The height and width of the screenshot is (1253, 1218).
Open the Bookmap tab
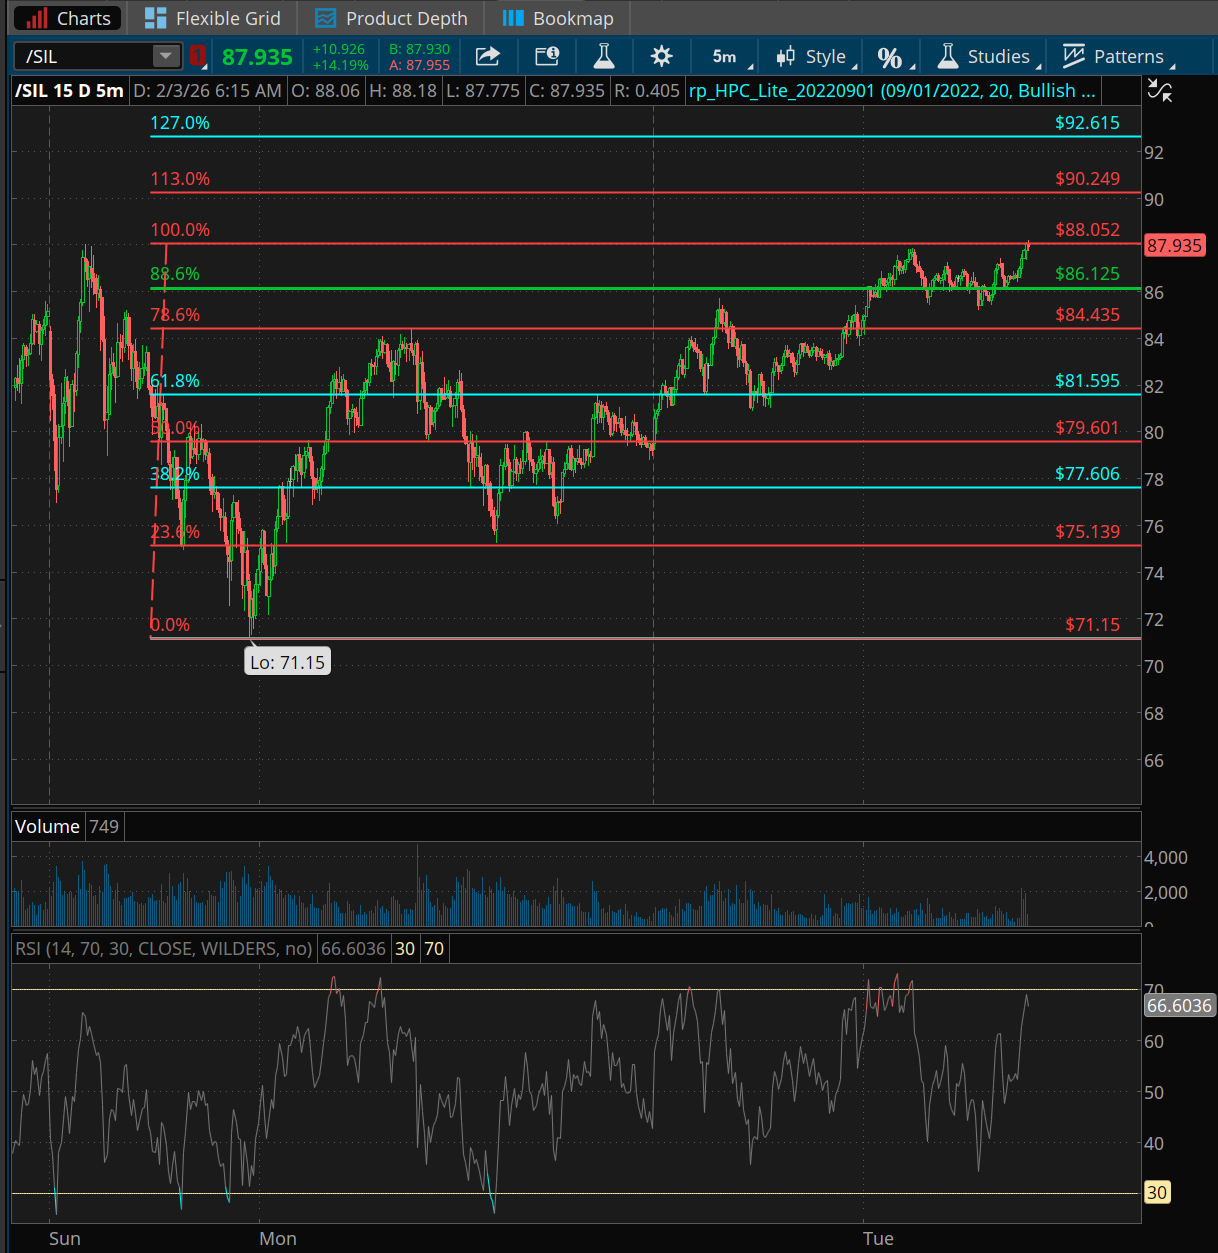[558, 18]
